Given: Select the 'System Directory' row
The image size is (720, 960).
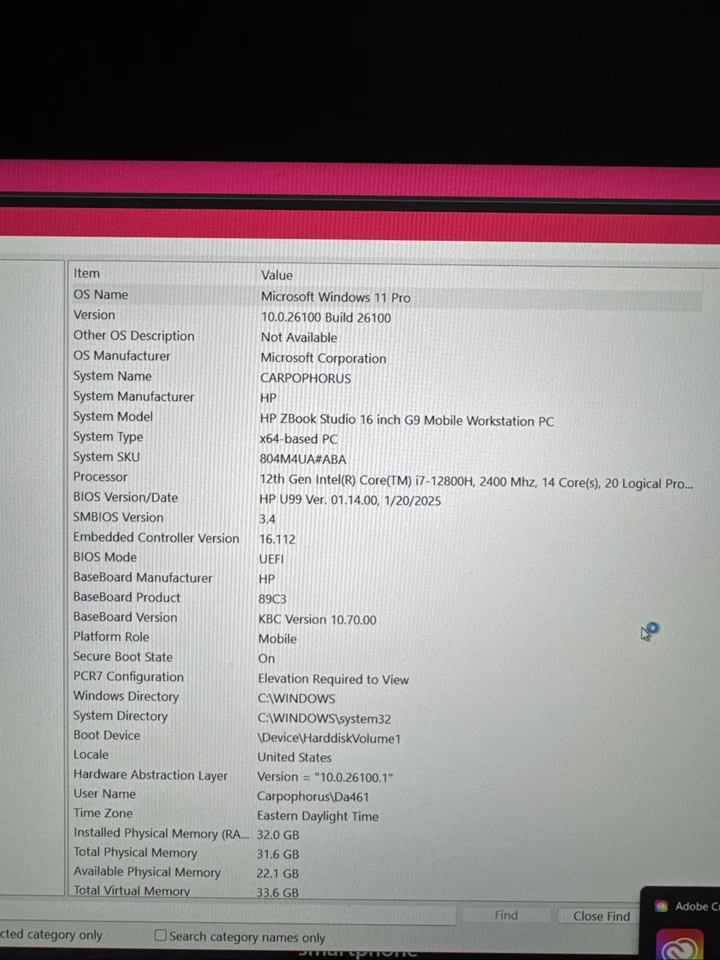Looking at the screenshot, I should click(120, 716).
